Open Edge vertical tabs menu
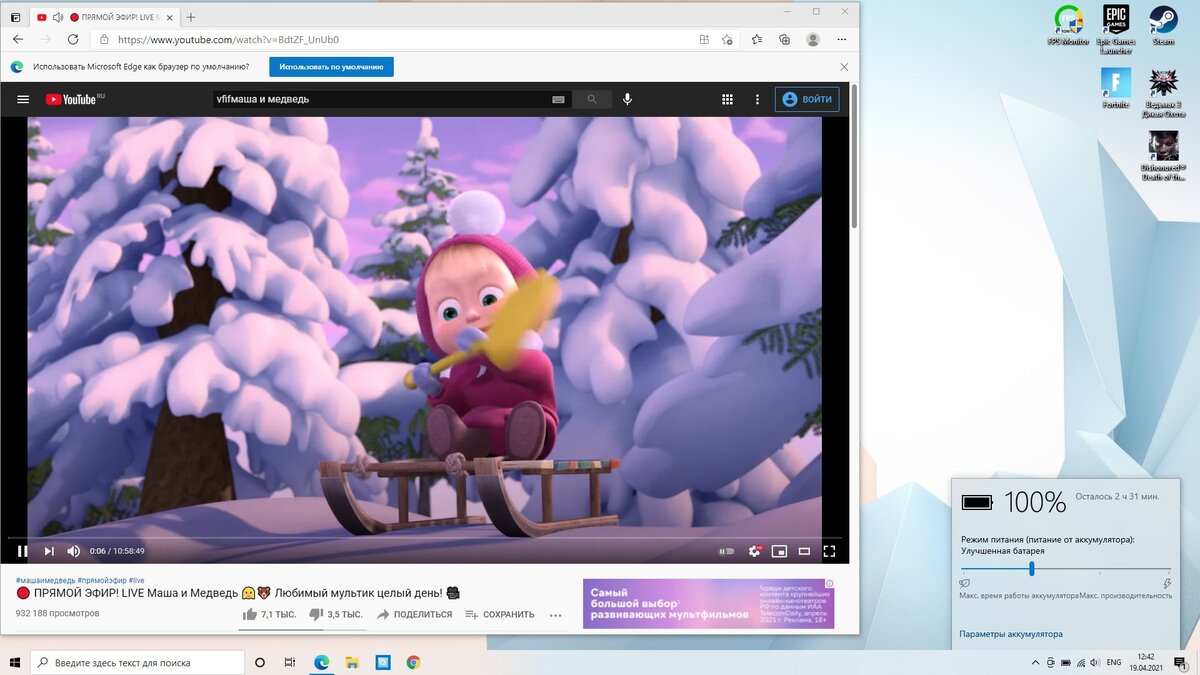The image size is (1200, 675). pyautogui.click(x=15, y=17)
